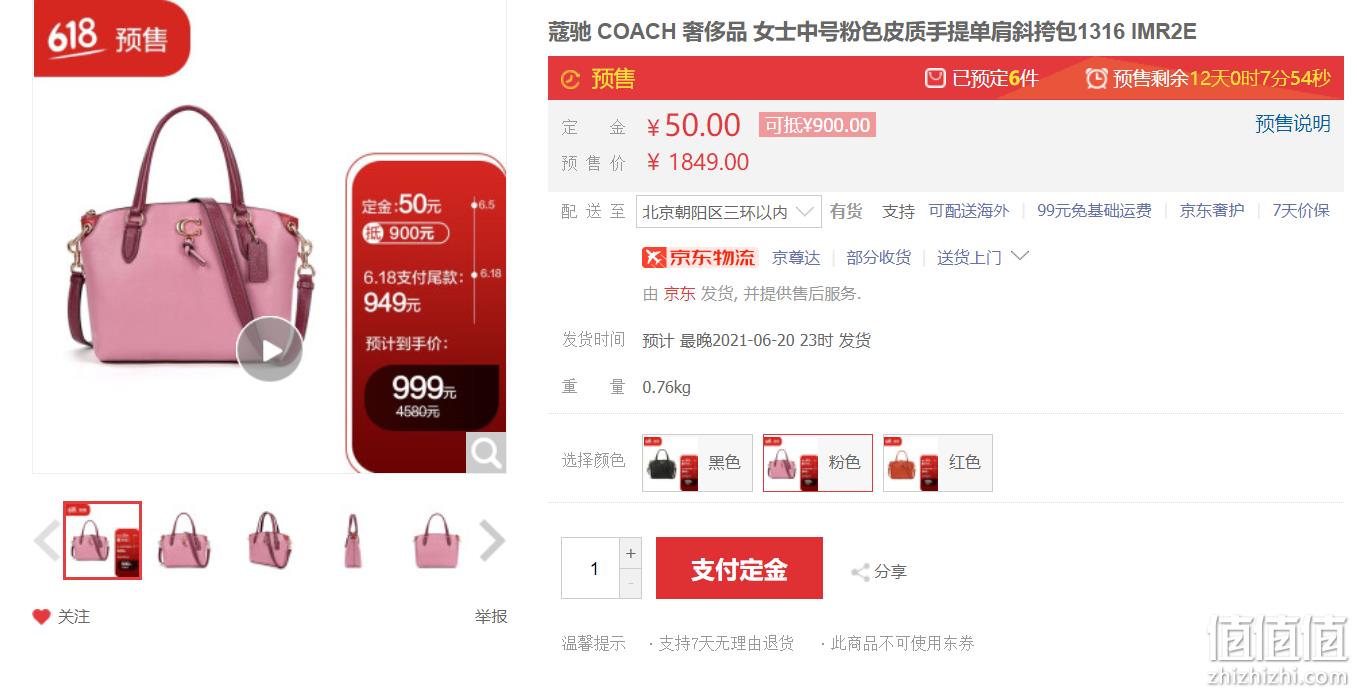This screenshot has width=1357, height=694.
Task: Open the 可配送海外 overseas delivery link
Action: [969, 211]
